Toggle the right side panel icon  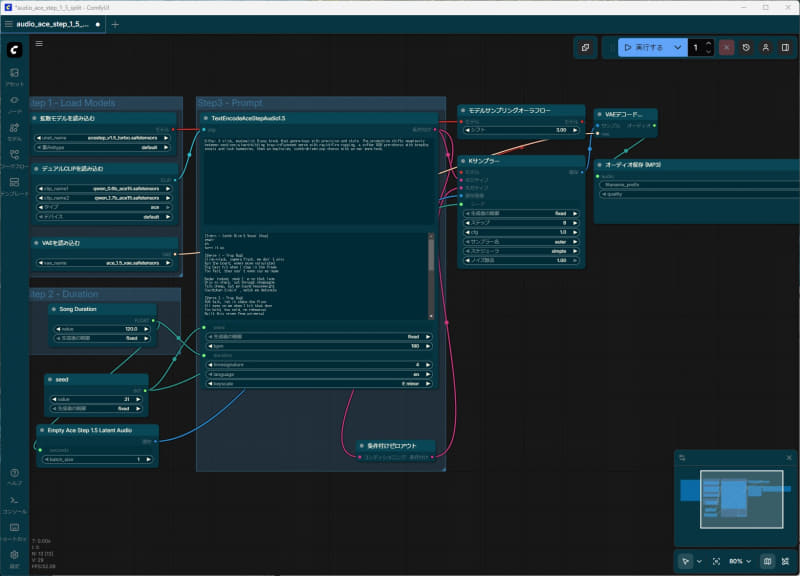[x=785, y=47]
